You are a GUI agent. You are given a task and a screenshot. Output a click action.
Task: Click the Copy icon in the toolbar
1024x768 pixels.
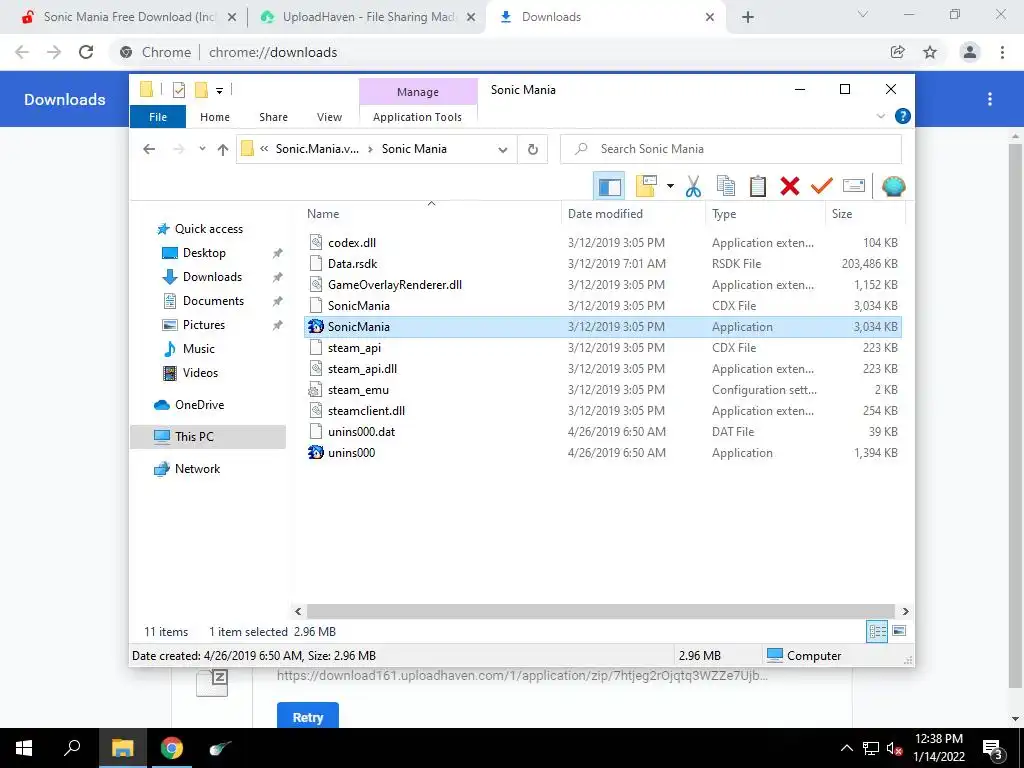726,186
